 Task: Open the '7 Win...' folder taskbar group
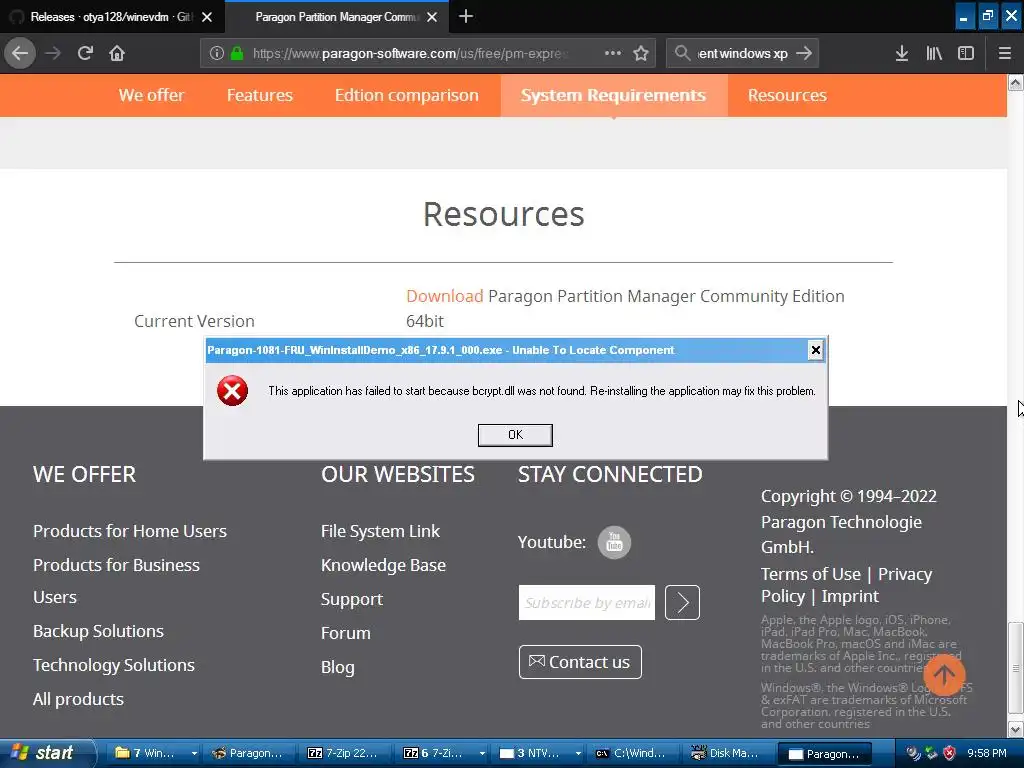155,753
